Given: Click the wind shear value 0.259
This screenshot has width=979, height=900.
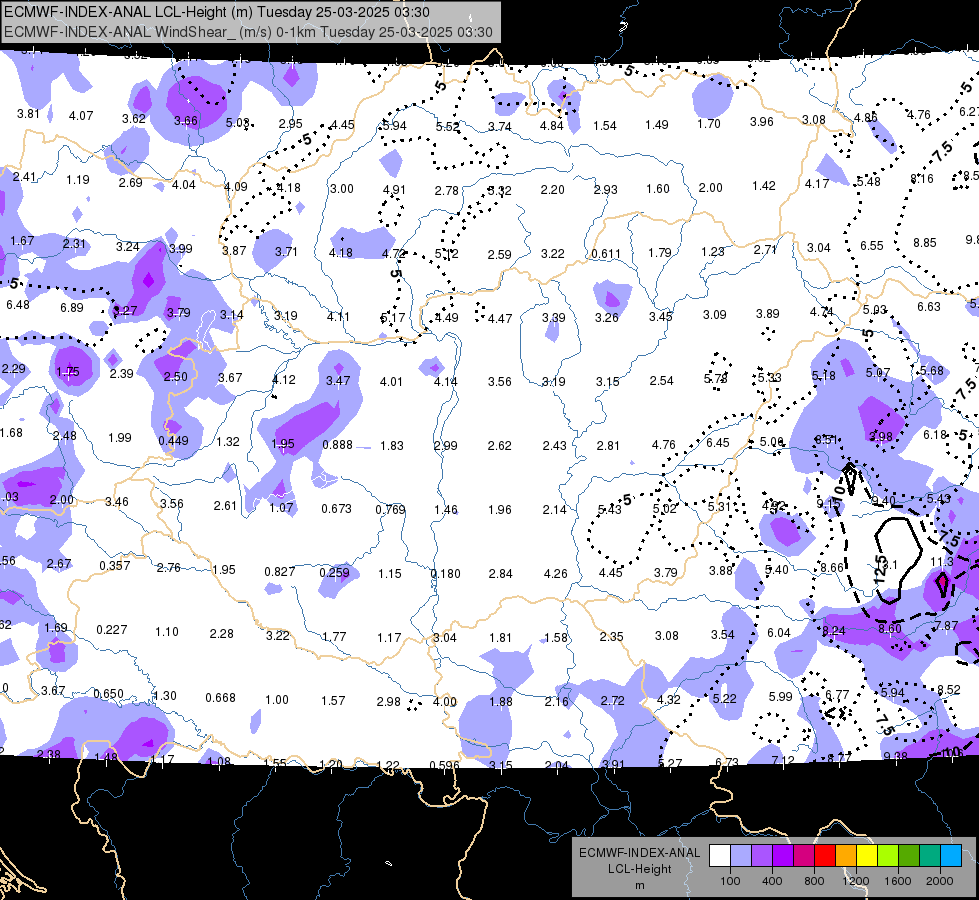Looking at the screenshot, I should point(335,573).
